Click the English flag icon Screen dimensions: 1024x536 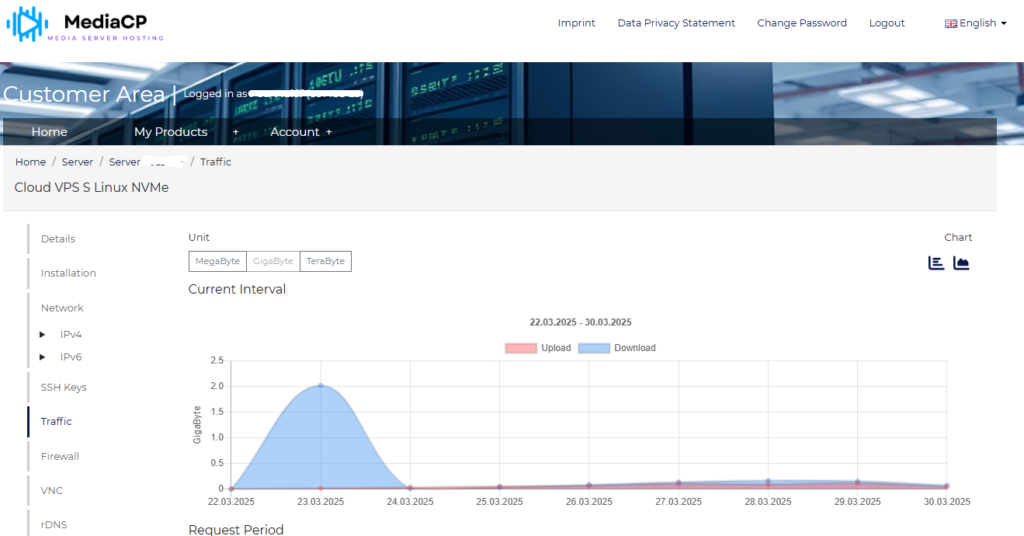(x=950, y=24)
